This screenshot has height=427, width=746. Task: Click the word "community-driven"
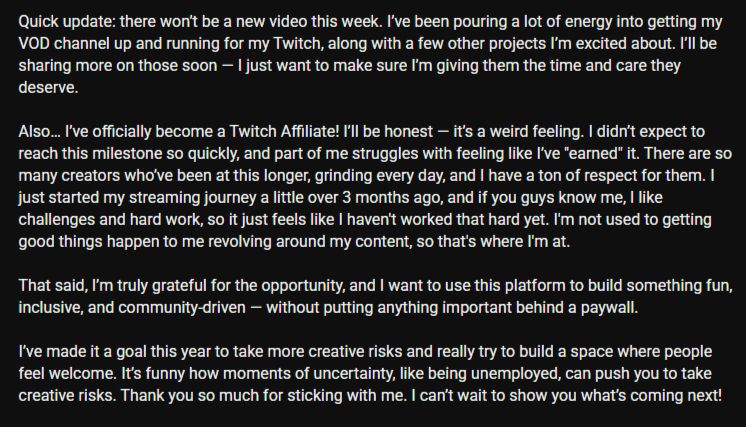pyautogui.click(x=182, y=308)
